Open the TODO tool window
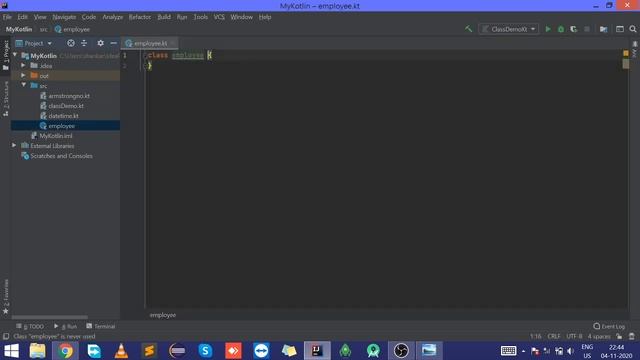This screenshot has height=360, width=640. (30, 327)
